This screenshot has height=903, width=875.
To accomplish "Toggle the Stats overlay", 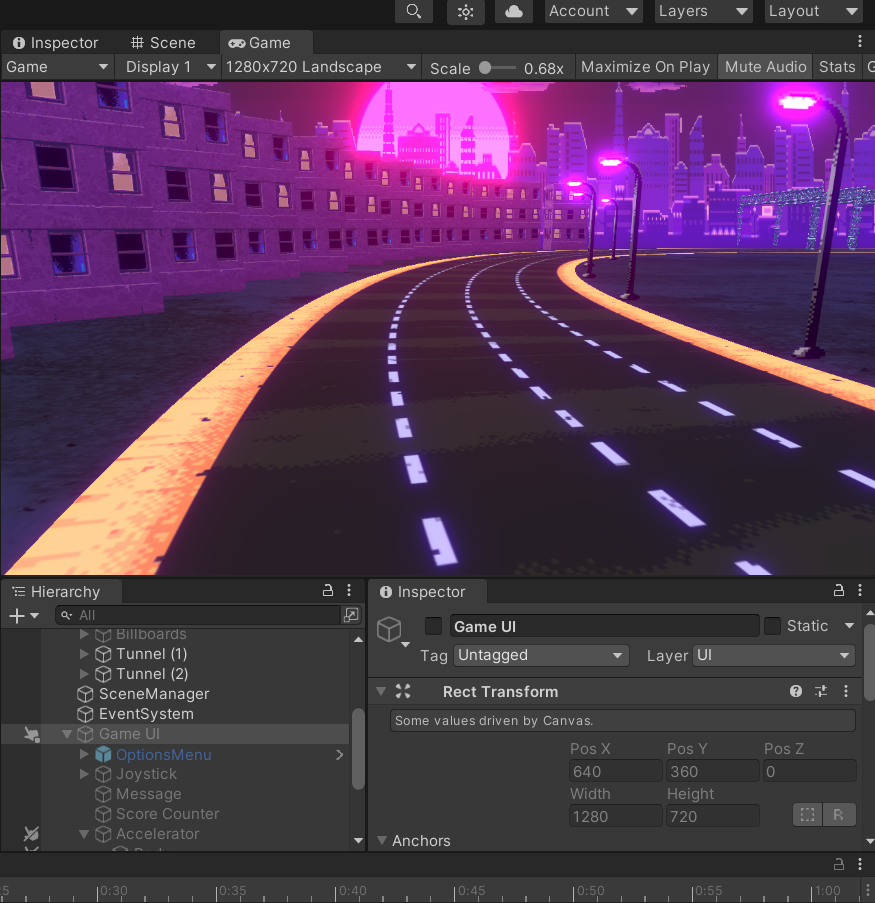I will [837, 67].
